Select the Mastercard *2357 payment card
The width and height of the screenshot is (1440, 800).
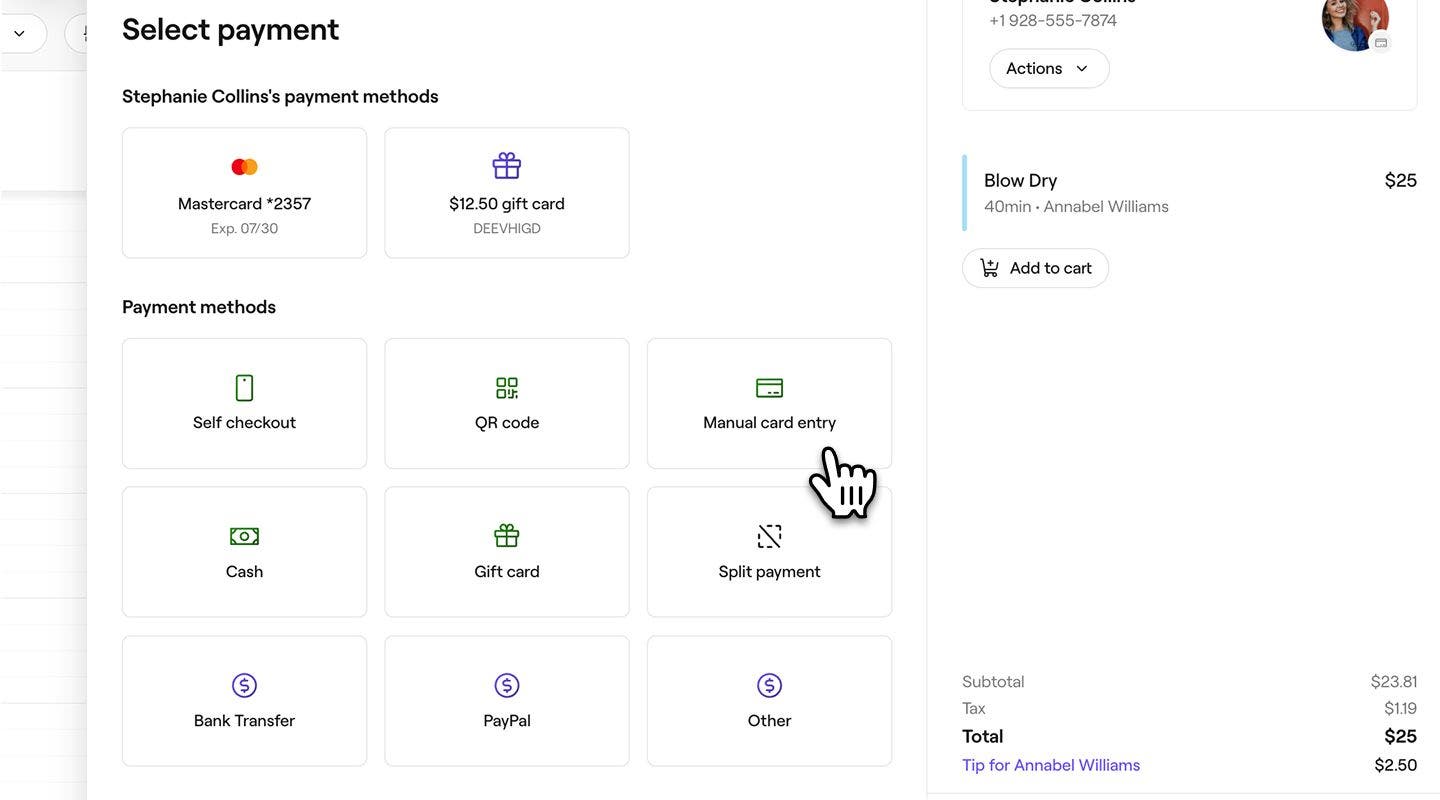coord(244,193)
